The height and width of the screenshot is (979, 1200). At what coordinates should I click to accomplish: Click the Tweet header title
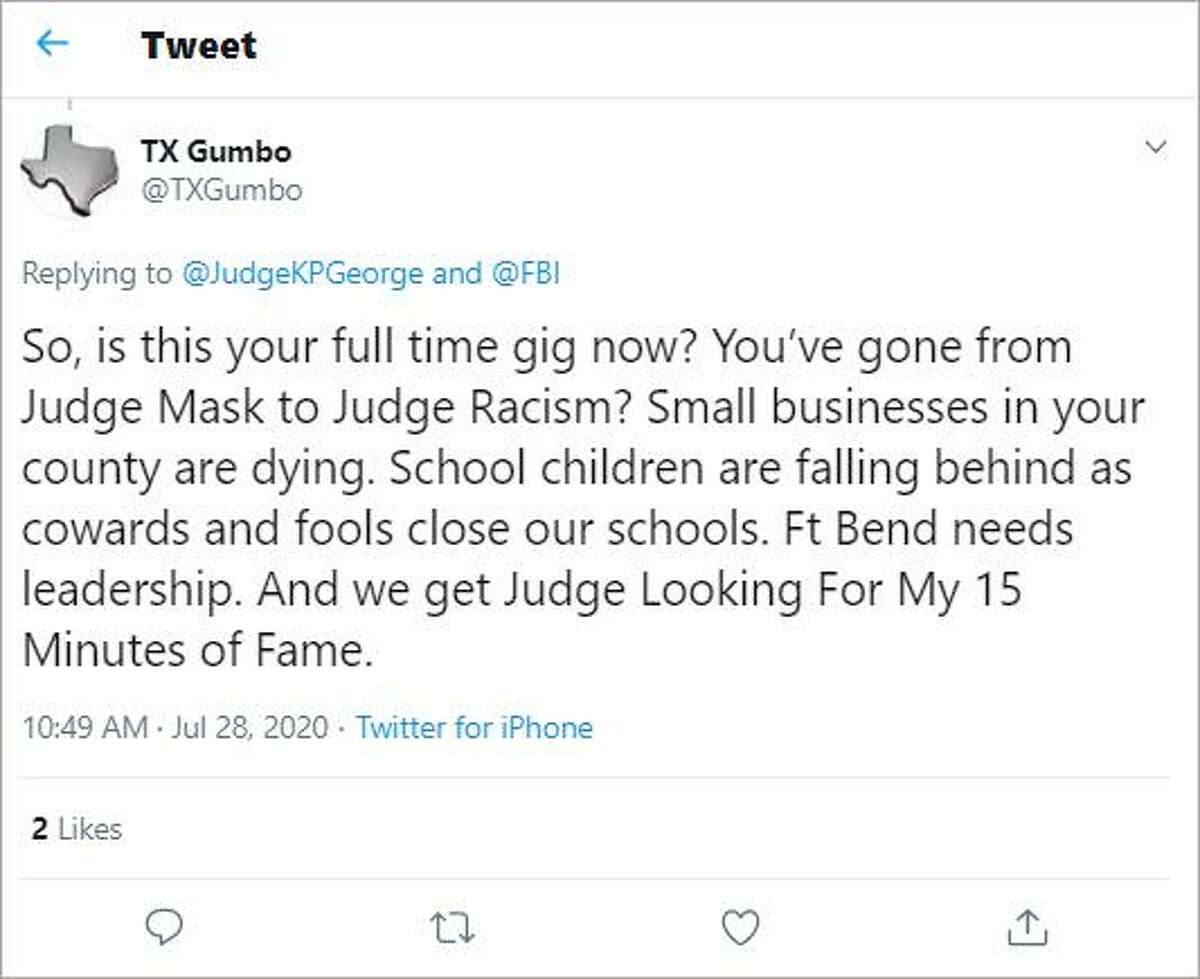[x=198, y=45]
